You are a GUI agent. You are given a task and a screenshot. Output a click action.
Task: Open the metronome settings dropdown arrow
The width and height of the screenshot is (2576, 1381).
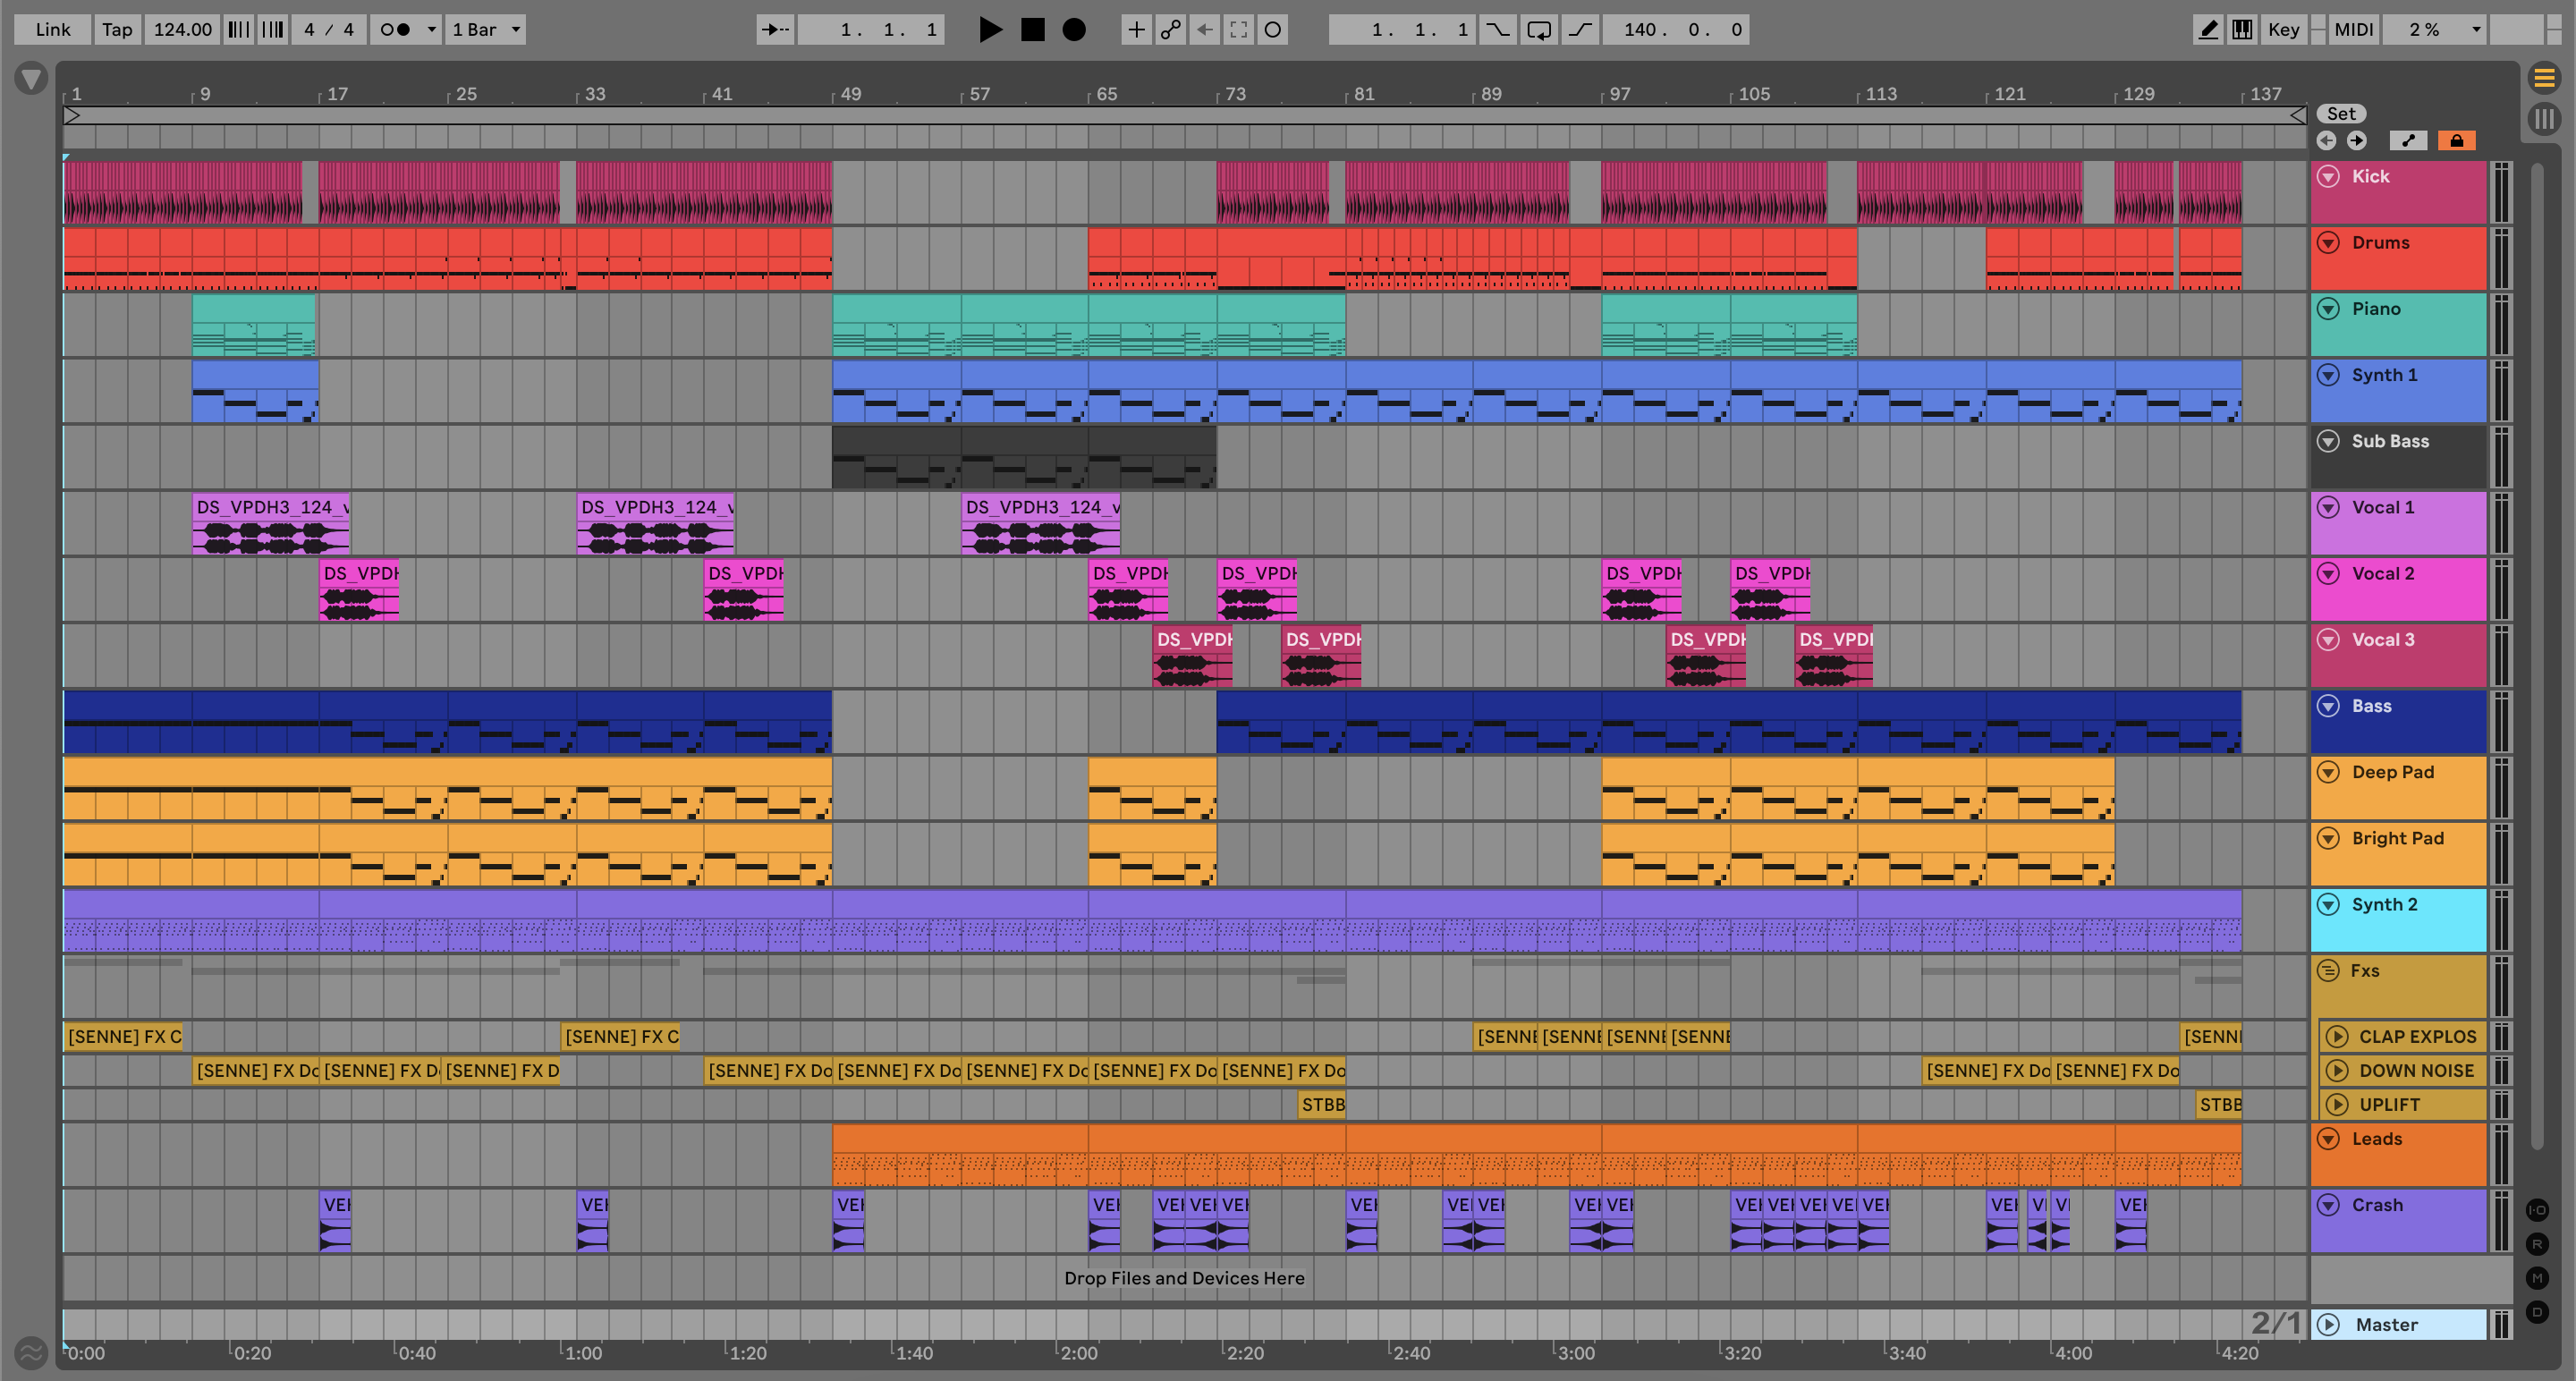[x=431, y=29]
